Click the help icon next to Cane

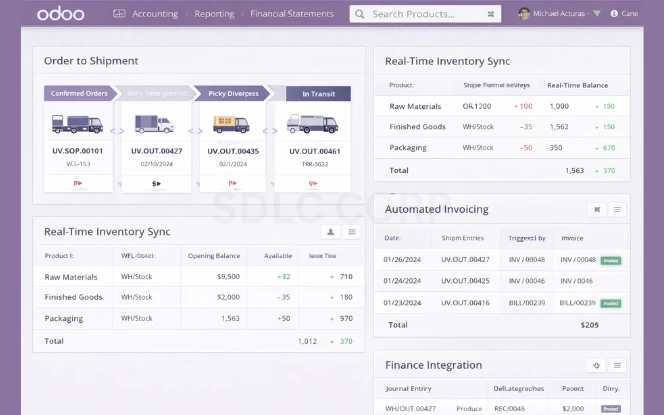pyautogui.click(x=614, y=14)
